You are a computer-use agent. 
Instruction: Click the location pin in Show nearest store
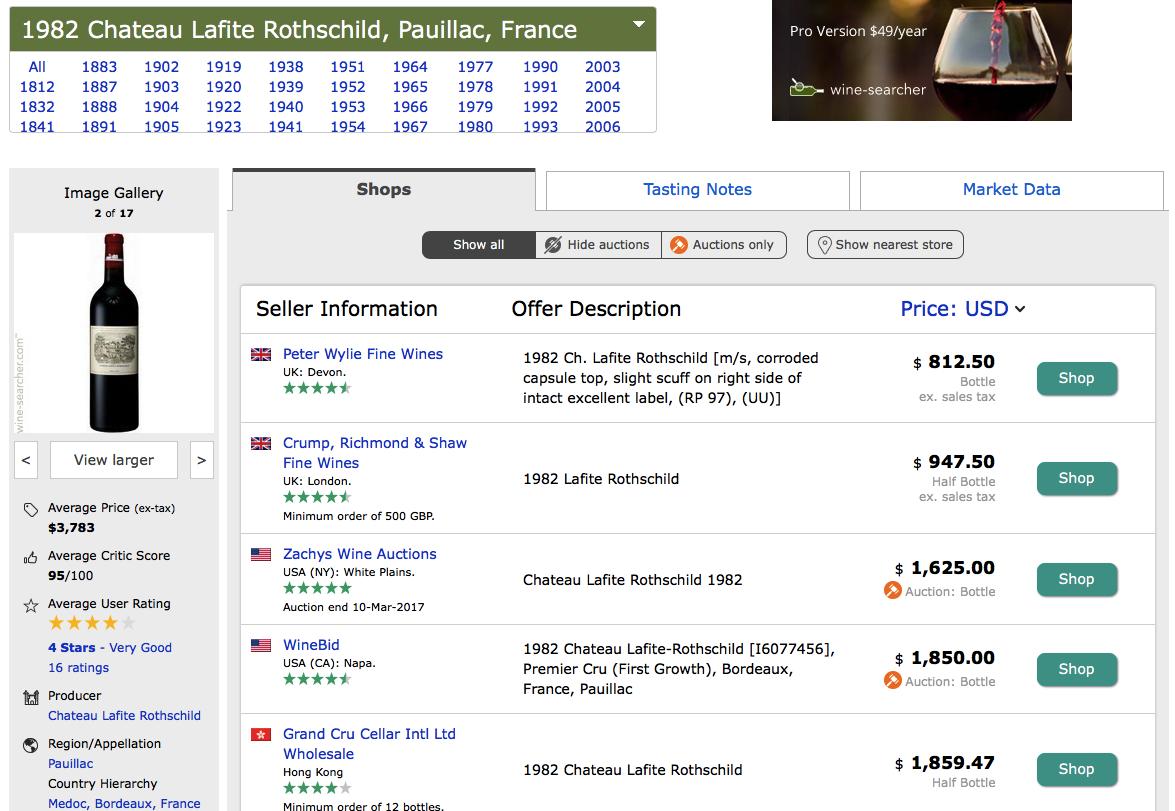click(x=823, y=244)
